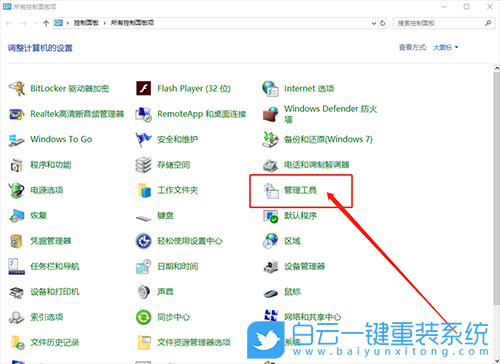Click the vertical scrollbar thumb

[497, 188]
